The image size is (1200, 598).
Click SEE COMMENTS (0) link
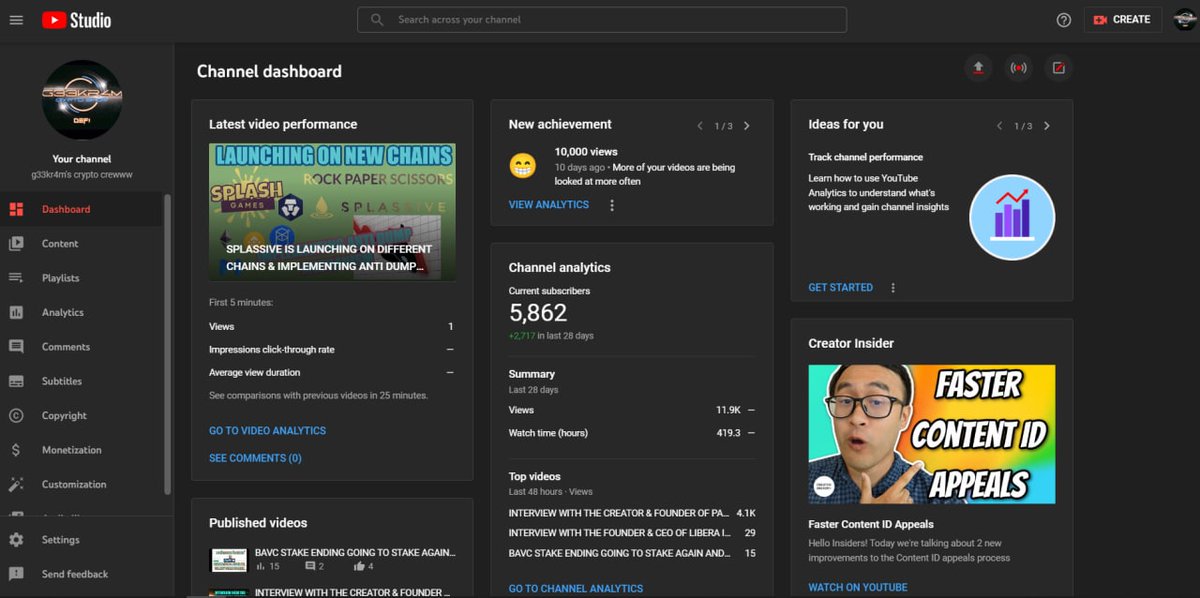coord(255,458)
